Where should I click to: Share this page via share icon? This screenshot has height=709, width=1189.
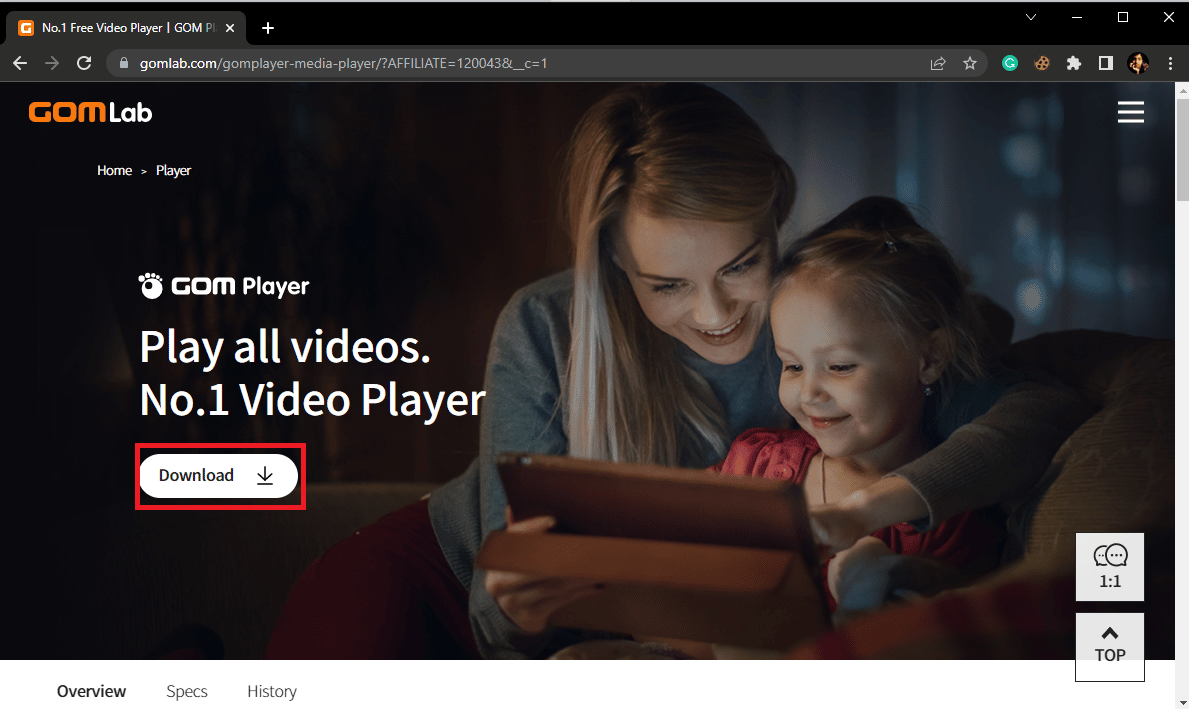tap(938, 64)
